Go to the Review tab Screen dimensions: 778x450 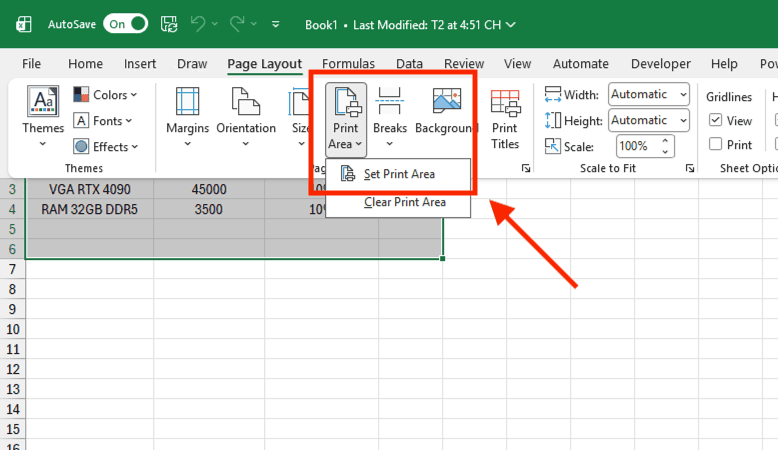pos(464,64)
